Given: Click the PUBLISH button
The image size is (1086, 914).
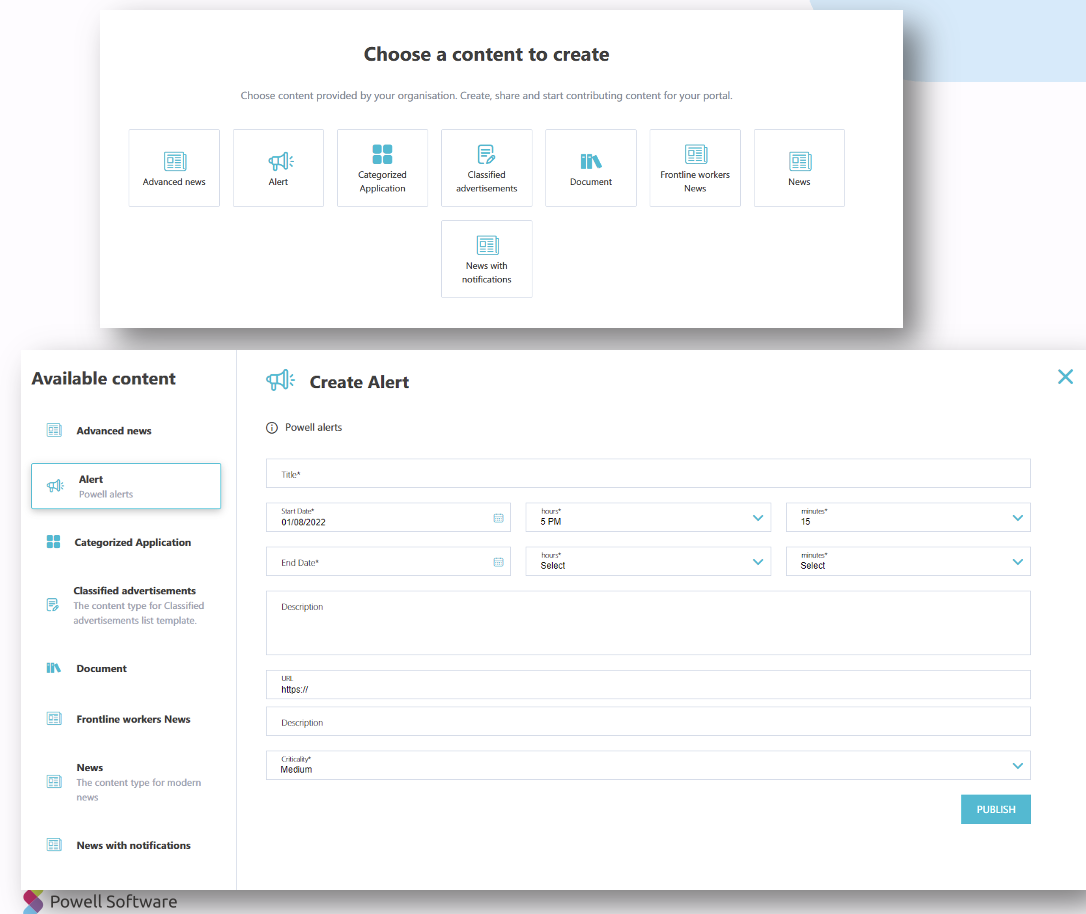Looking at the screenshot, I should (995, 809).
